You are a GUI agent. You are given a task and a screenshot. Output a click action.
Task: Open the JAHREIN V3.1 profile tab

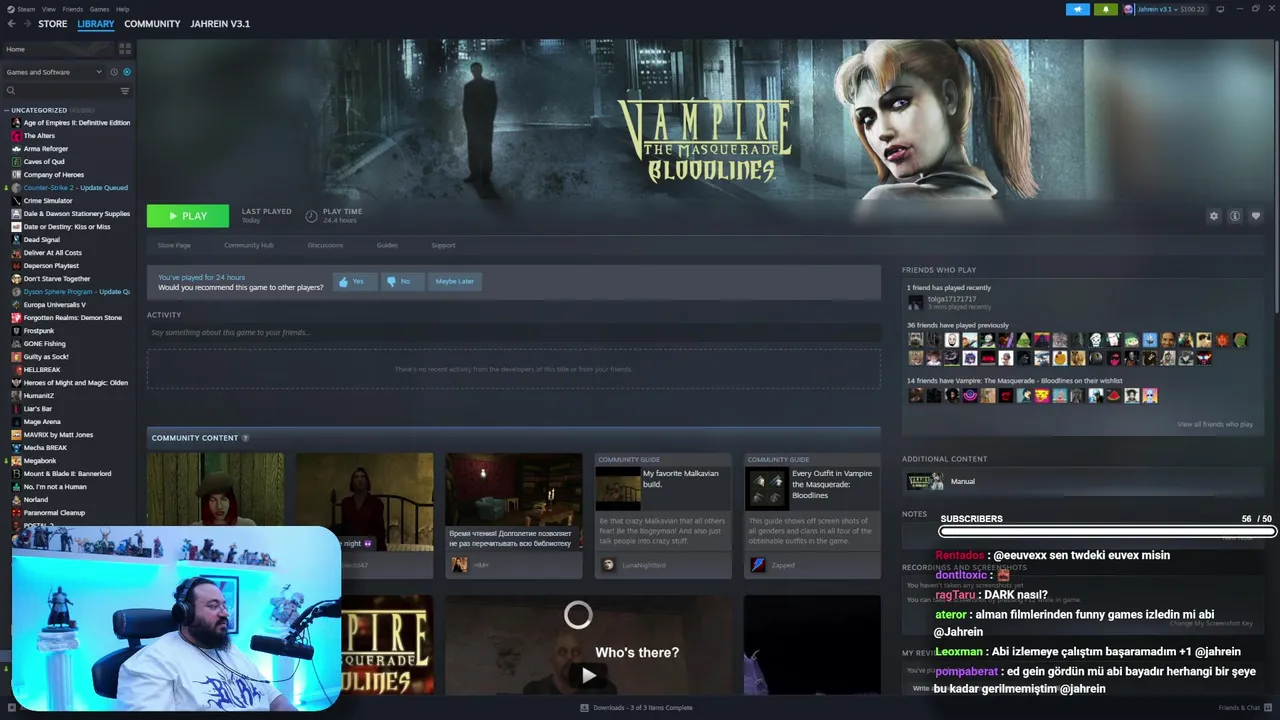coord(220,24)
